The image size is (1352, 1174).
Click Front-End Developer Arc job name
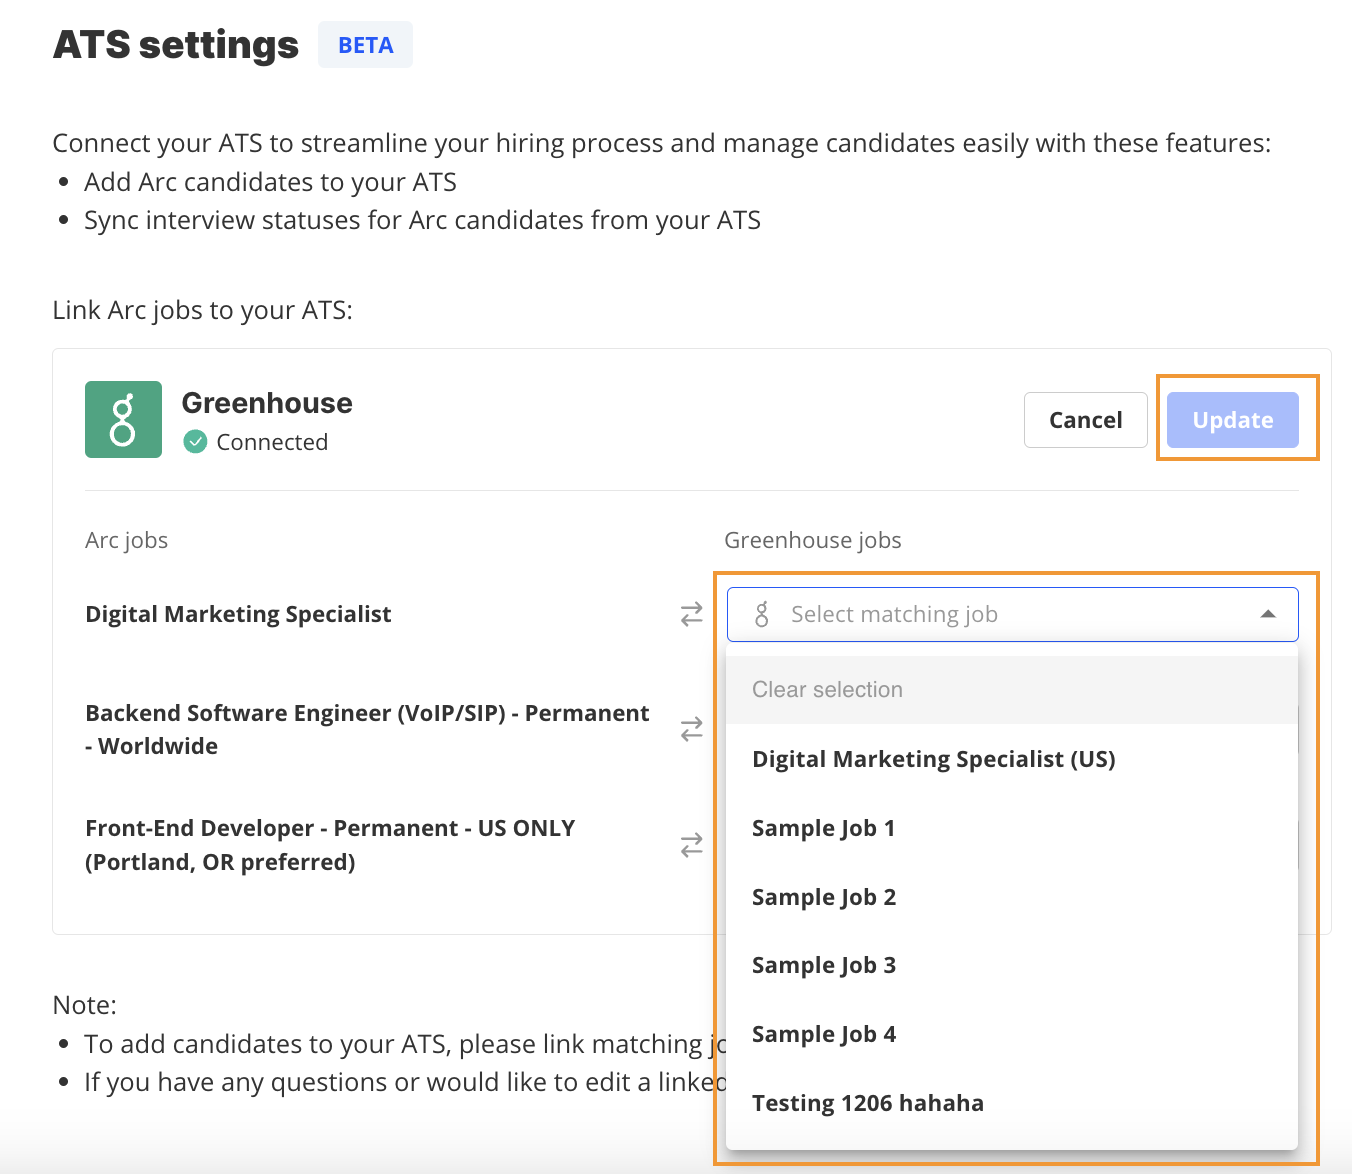point(330,845)
